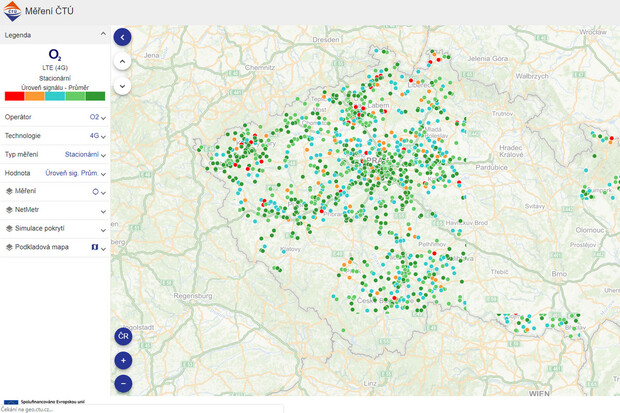
Task: Expand the NetMetr section
Action: [x=103, y=210]
